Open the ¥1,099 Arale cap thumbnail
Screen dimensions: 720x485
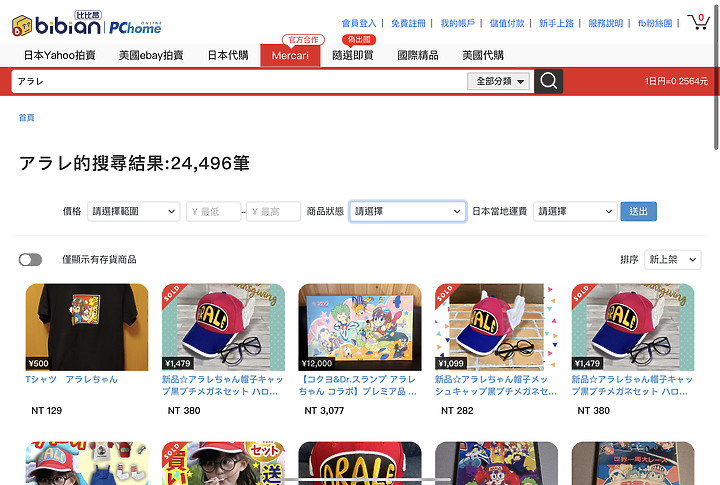tap(496, 327)
